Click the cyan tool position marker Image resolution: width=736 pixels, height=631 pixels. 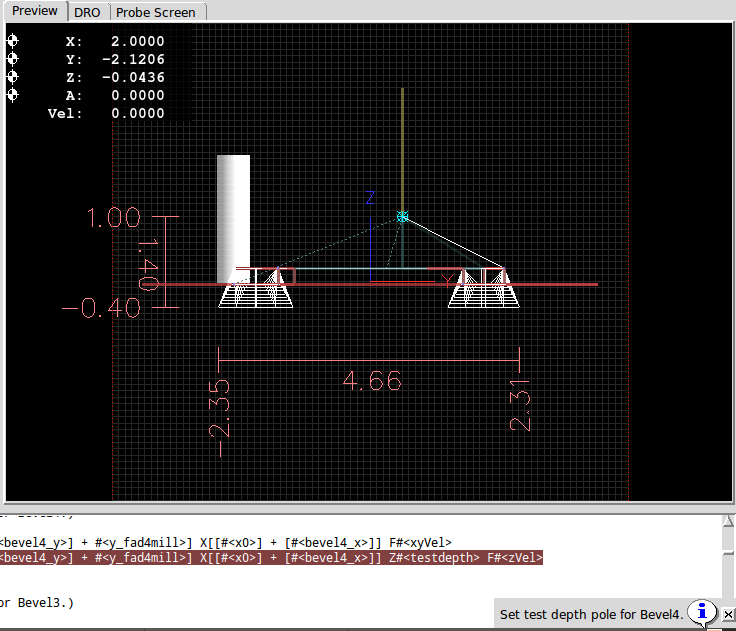coord(402,216)
